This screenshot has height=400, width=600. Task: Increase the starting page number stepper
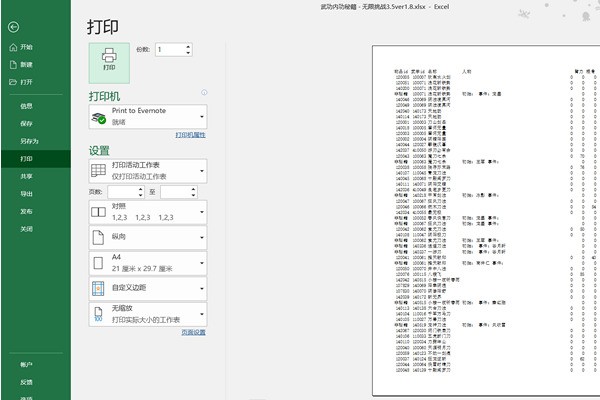140,189
